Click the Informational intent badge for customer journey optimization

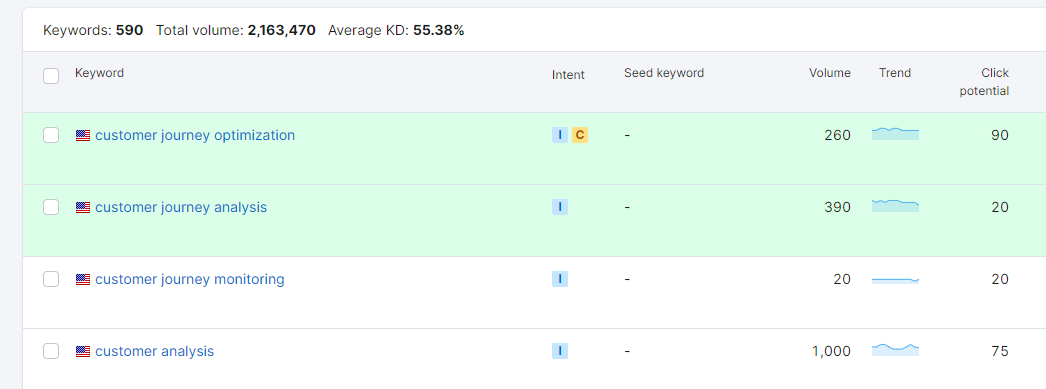[x=560, y=135]
